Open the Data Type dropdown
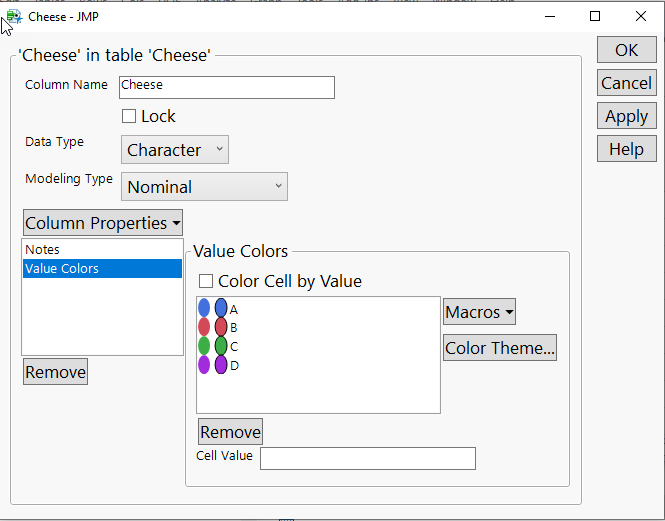The height and width of the screenshot is (521, 665). coord(175,150)
